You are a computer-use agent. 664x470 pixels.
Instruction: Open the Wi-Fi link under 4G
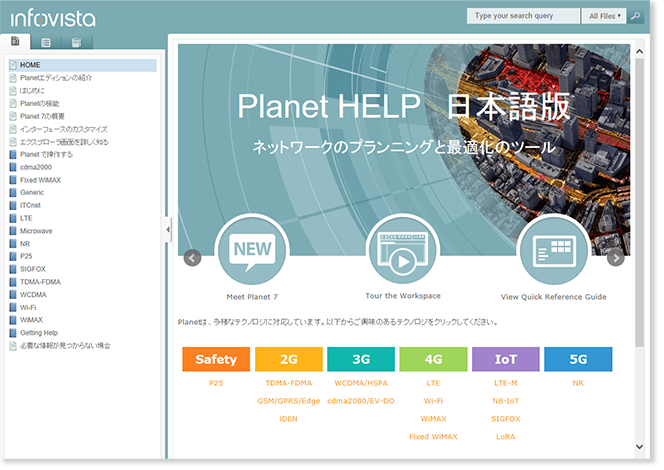(x=433, y=401)
